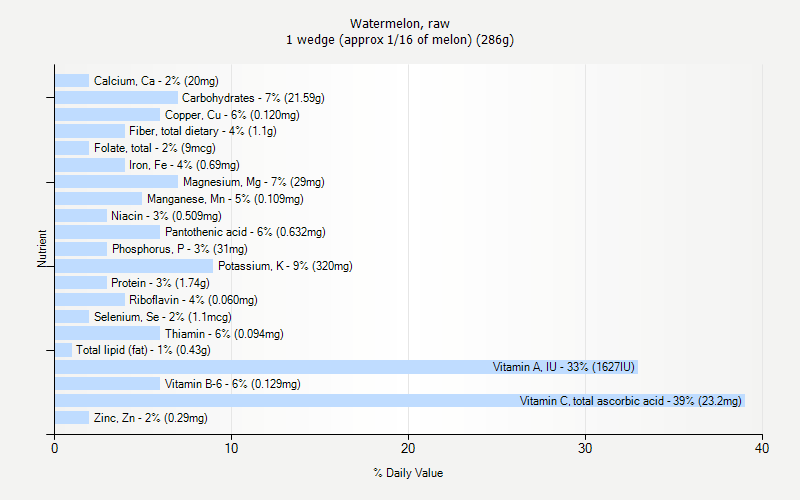This screenshot has height=500, width=800.
Task: Select the Carbohydrates 7% (21.59g) label
Action: click(x=253, y=97)
